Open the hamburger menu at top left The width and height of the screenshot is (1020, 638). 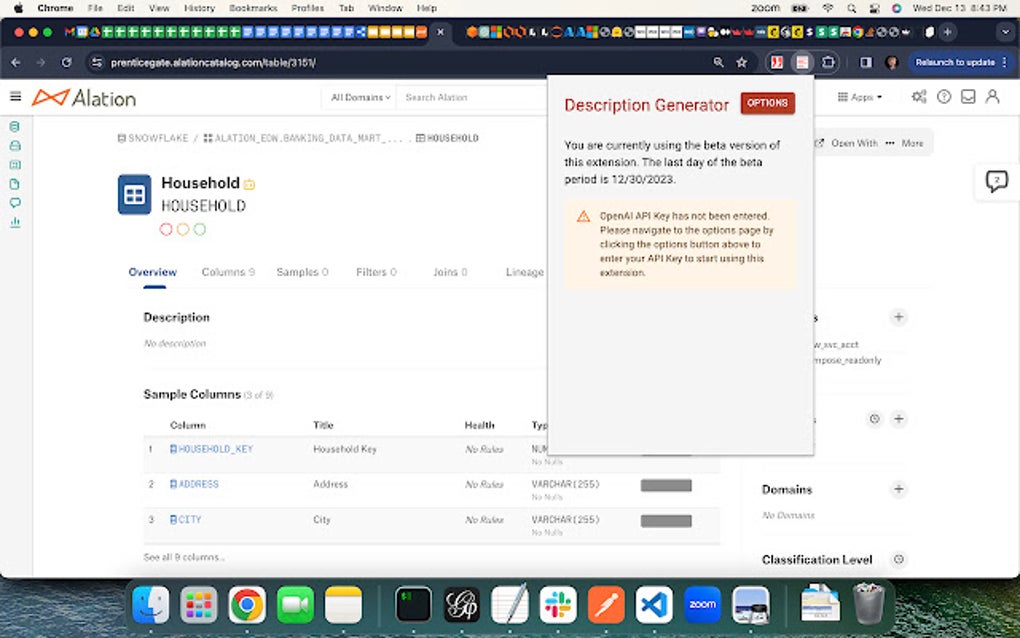coord(16,97)
